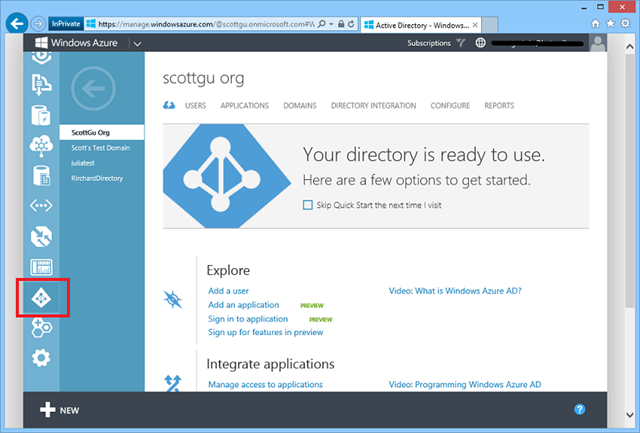Click the address bar search magnifier icon
The image size is (640, 433).
click(322, 24)
